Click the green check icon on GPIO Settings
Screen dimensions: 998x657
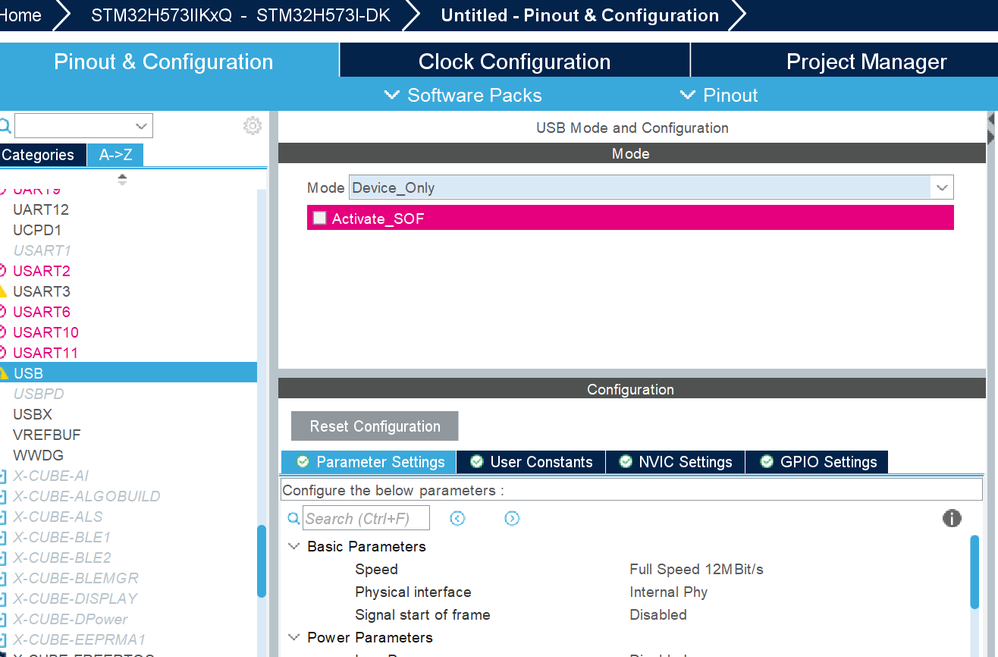767,462
